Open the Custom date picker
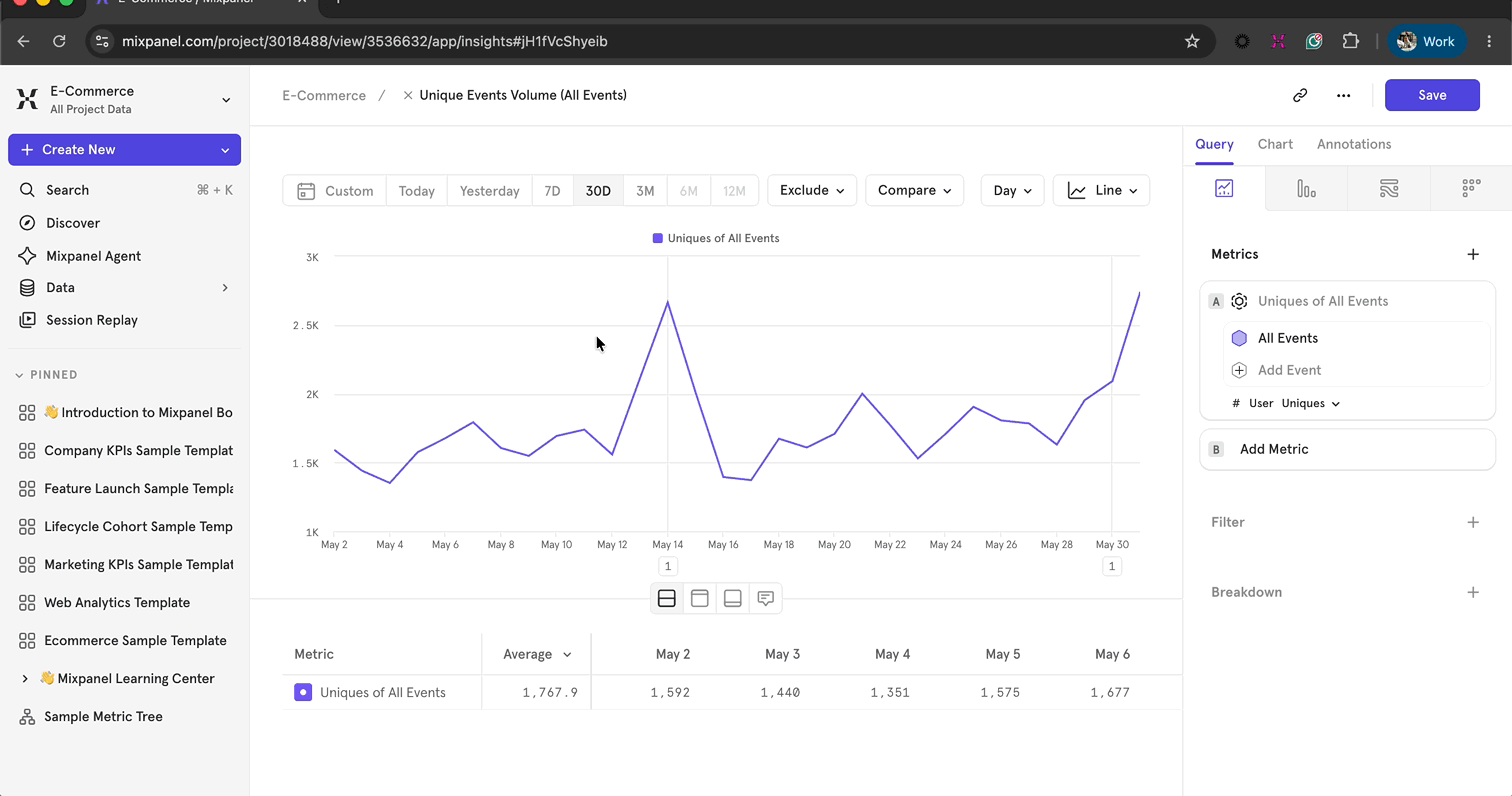The width and height of the screenshot is (1512, 796). point(335,190)
